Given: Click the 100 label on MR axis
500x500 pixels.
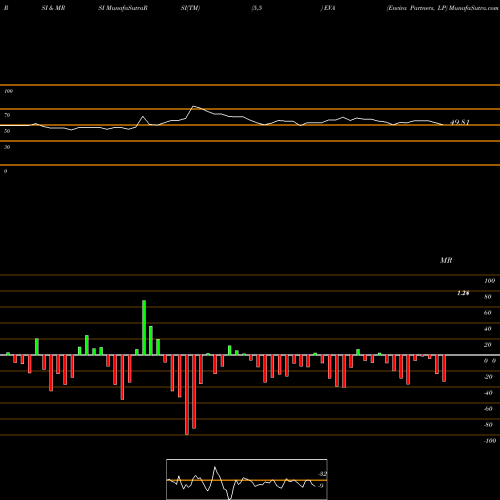Looking at the screenshot, I should pos(489,281).
